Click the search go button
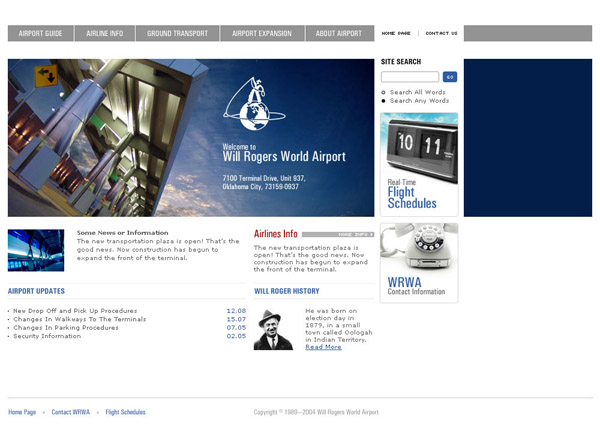Viewport: 600px width, 424px height. click(x=450, y=77)
